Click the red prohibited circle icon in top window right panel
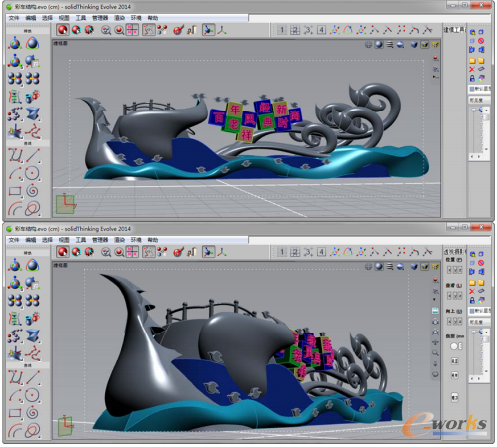Viewport: 497px width, 447px height. (x=481, y=41)
